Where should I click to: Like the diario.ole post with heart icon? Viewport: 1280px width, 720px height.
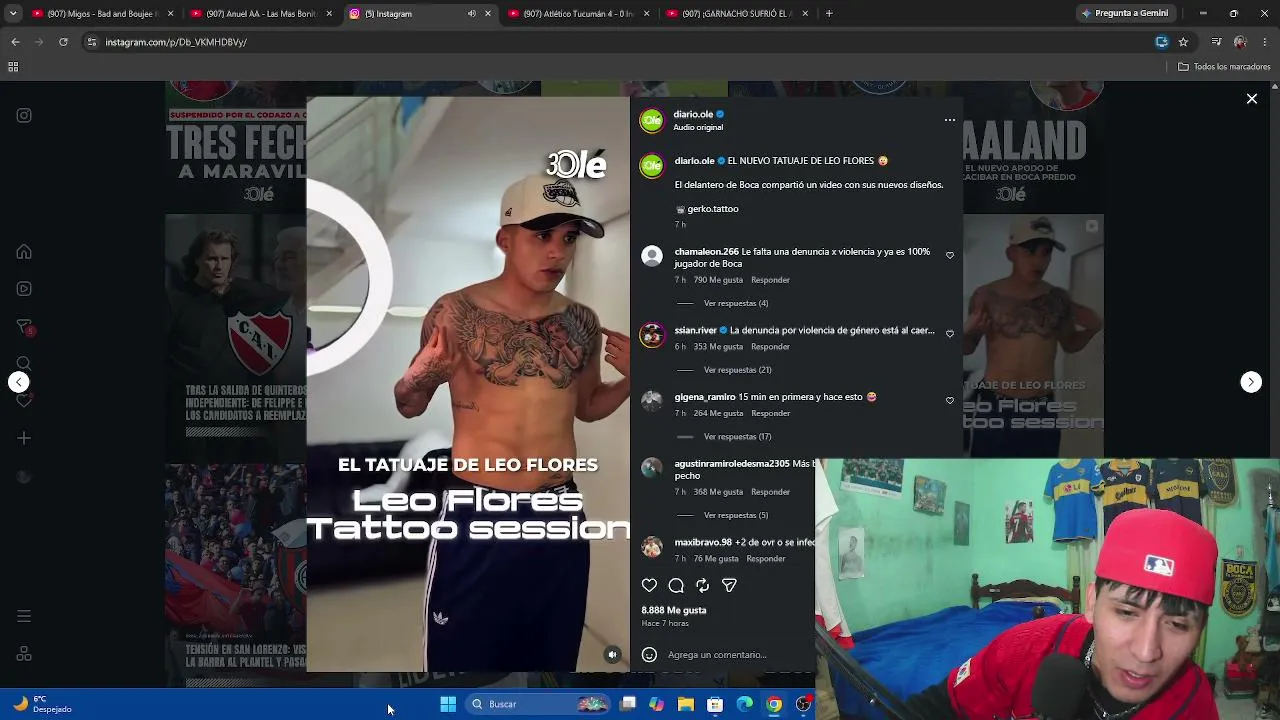click(649, 586)
